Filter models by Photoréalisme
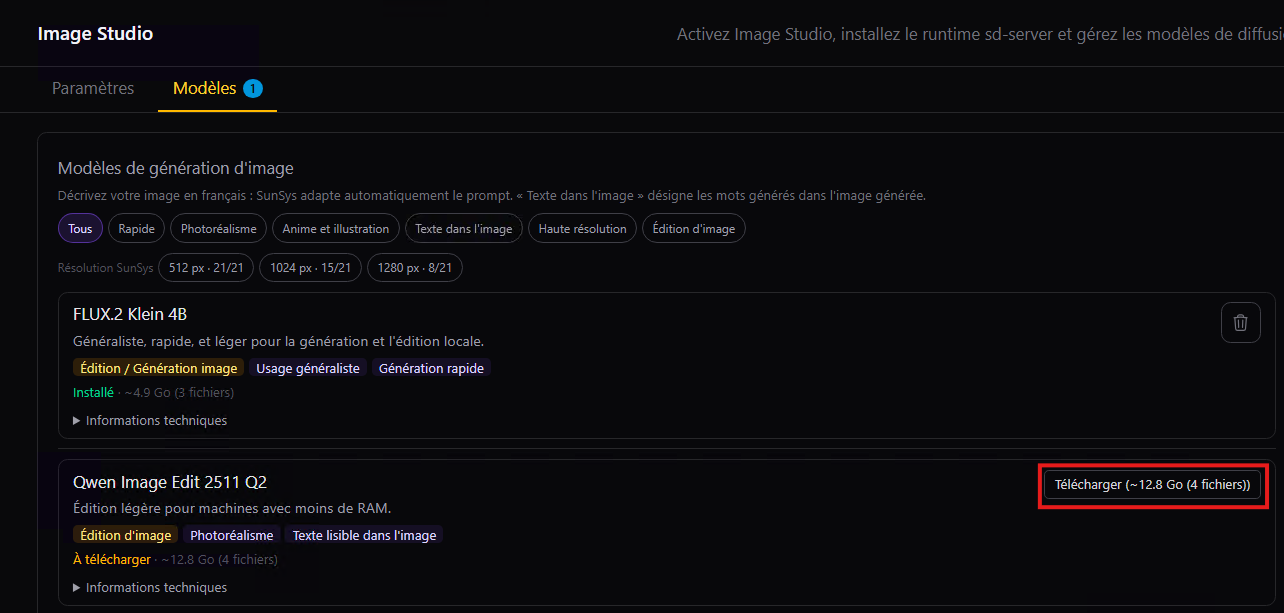This screenshot has height=613, width=1284. click(x=218, y=229)
